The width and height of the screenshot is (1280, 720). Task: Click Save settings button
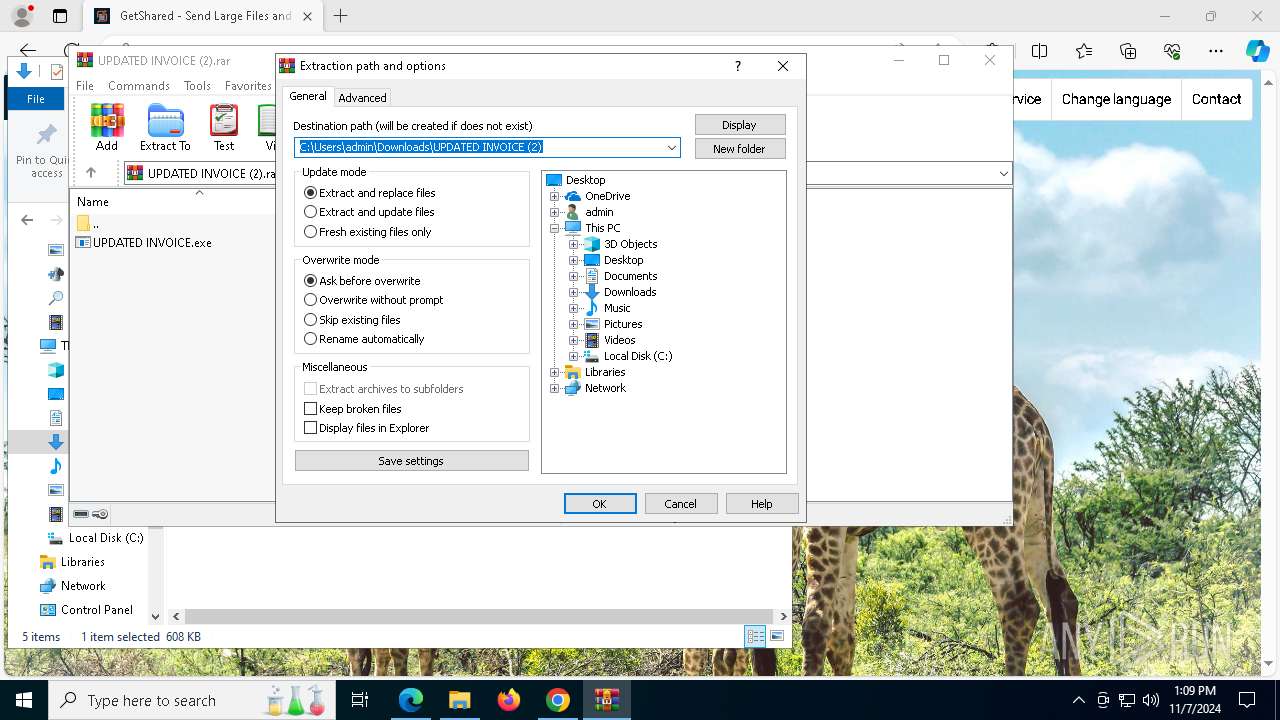point(411,461)
